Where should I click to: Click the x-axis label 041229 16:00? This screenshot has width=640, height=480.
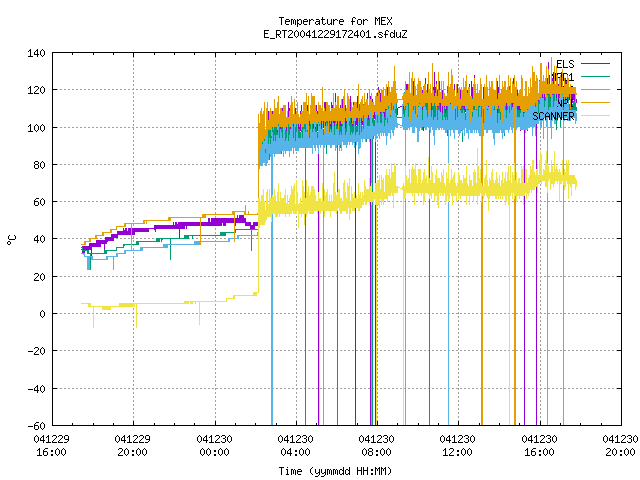pos(51,446)
